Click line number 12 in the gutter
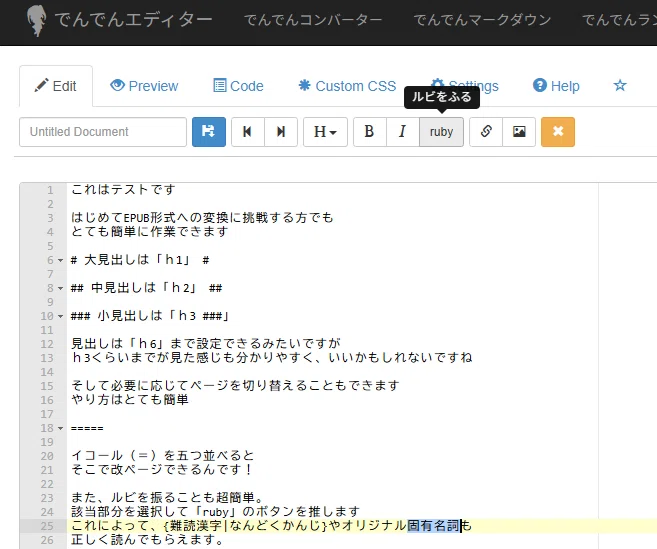Image resolution: width=657 pixels, height=549 pixels. point(47,344)
